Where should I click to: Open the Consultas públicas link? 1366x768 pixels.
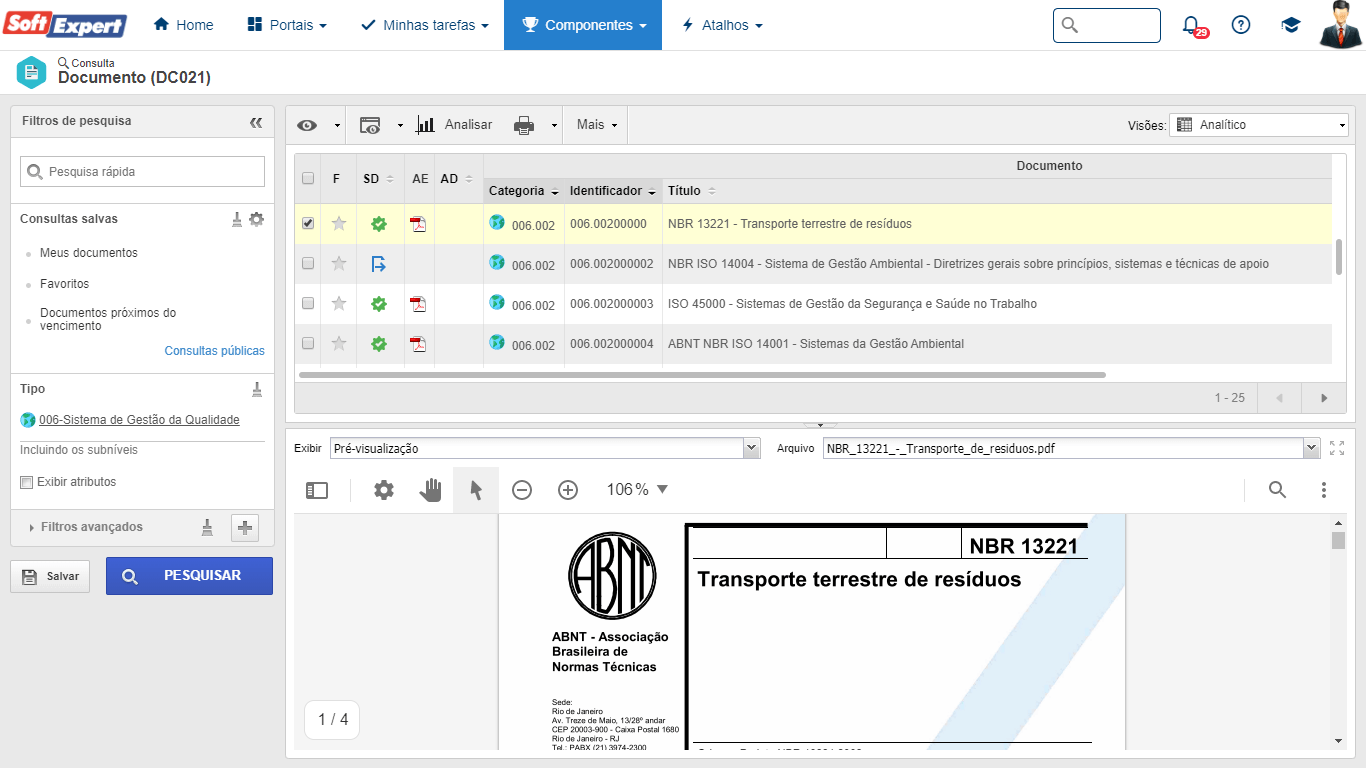(x=214, y=351)
